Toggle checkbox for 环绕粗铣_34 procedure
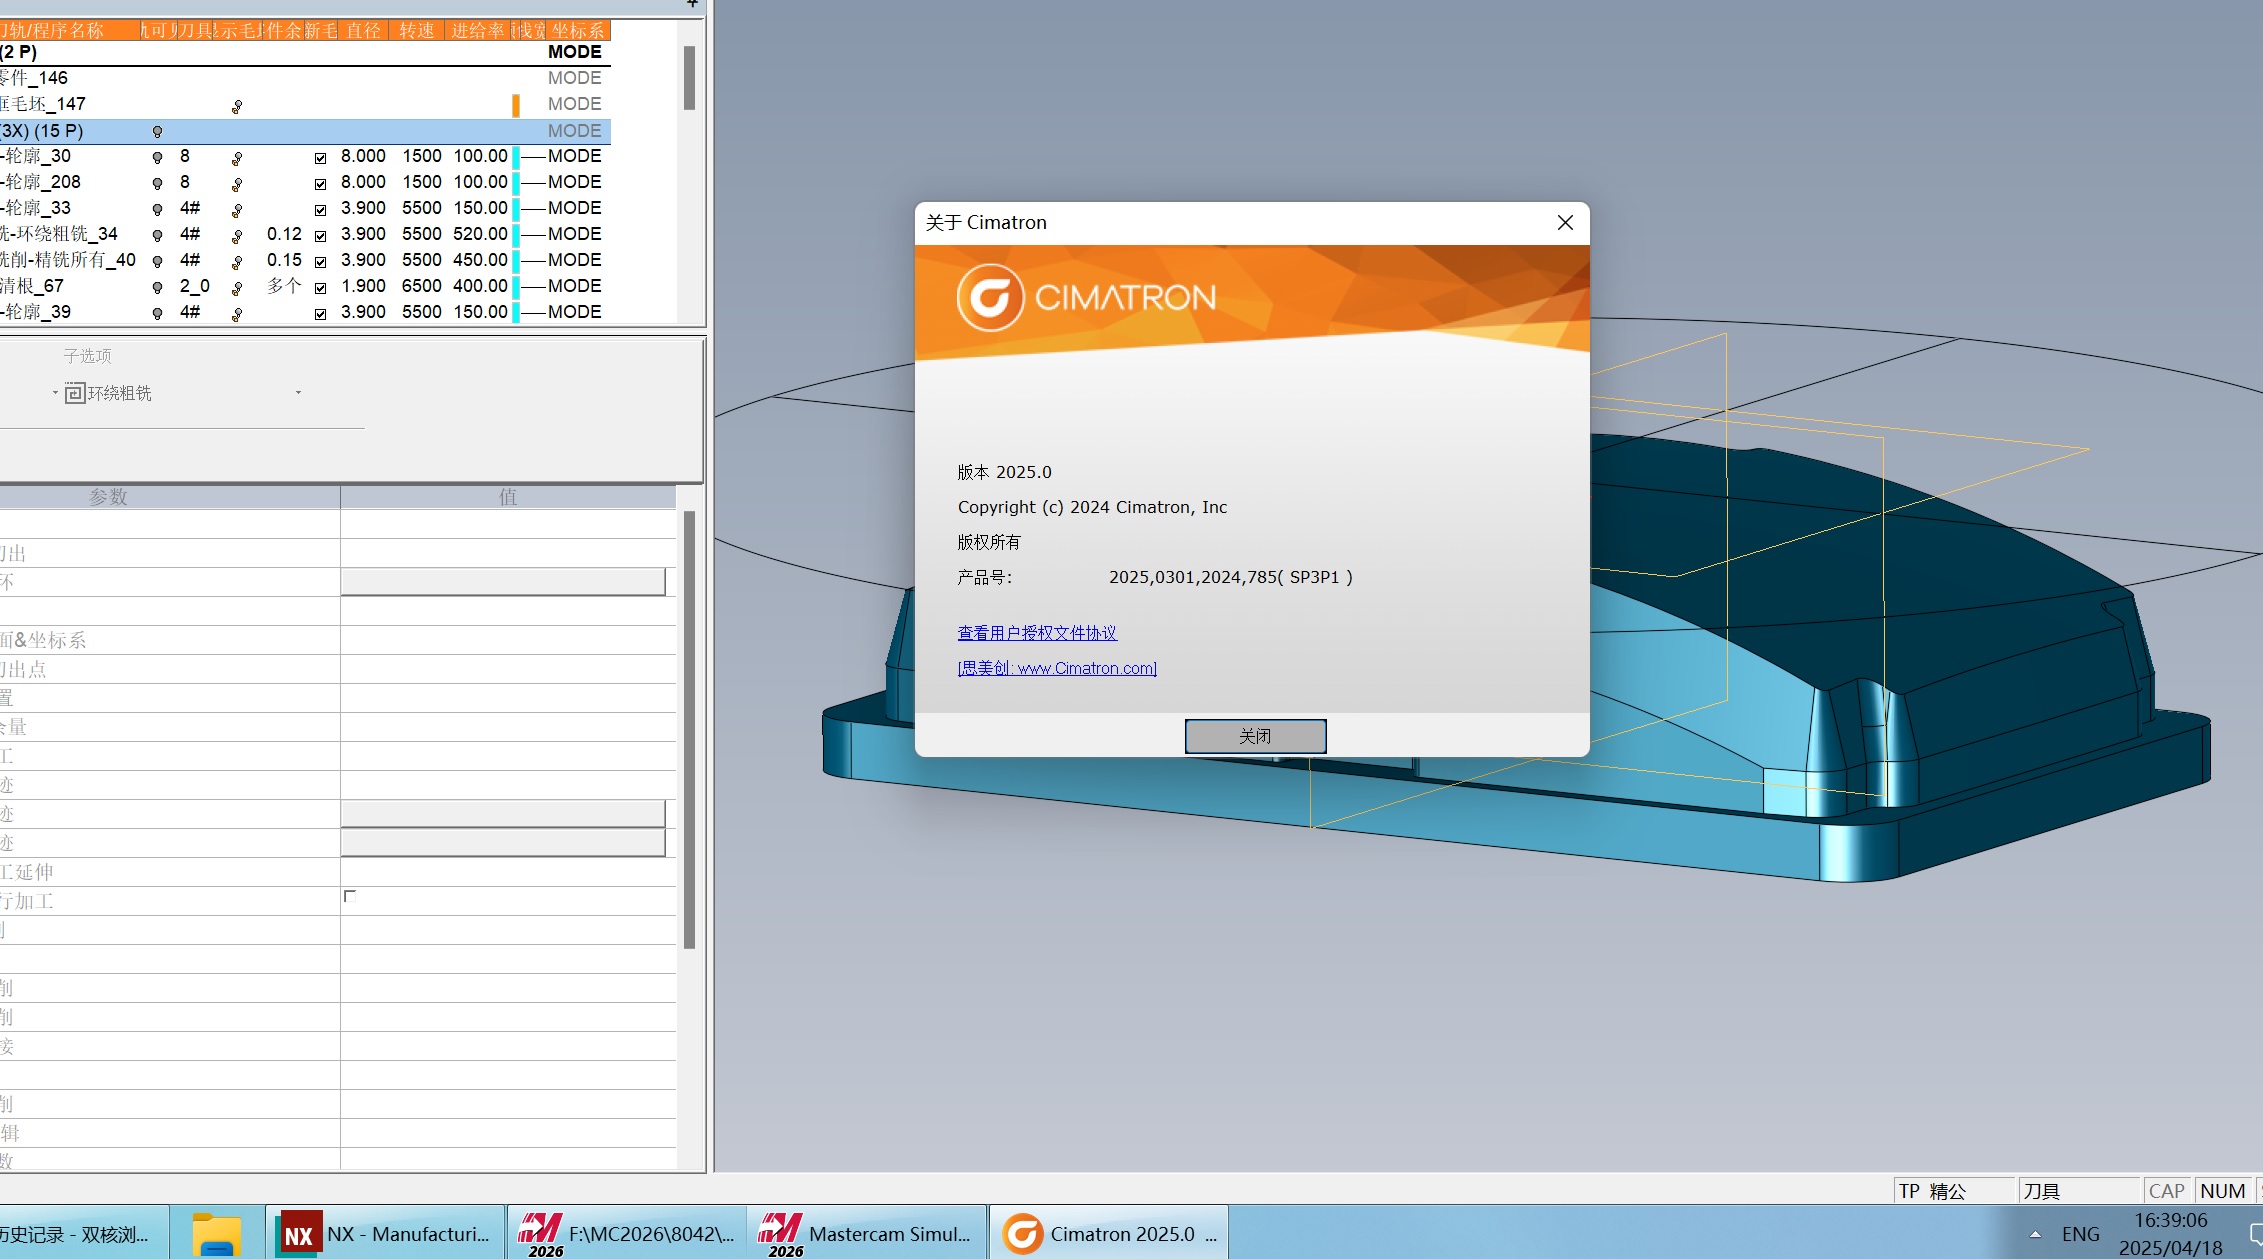Screen dimensions: 2263x1259 click(x=320, y=235)
